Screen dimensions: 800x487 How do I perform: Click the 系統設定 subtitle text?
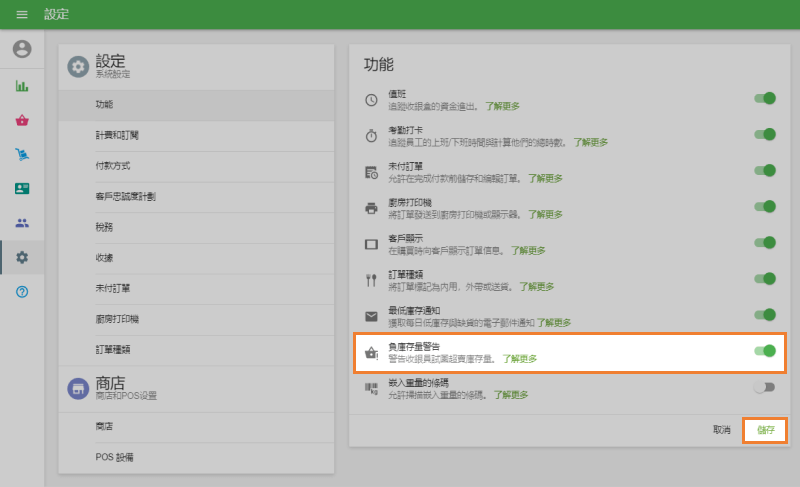pyautogui.click(x=113, y=74)
